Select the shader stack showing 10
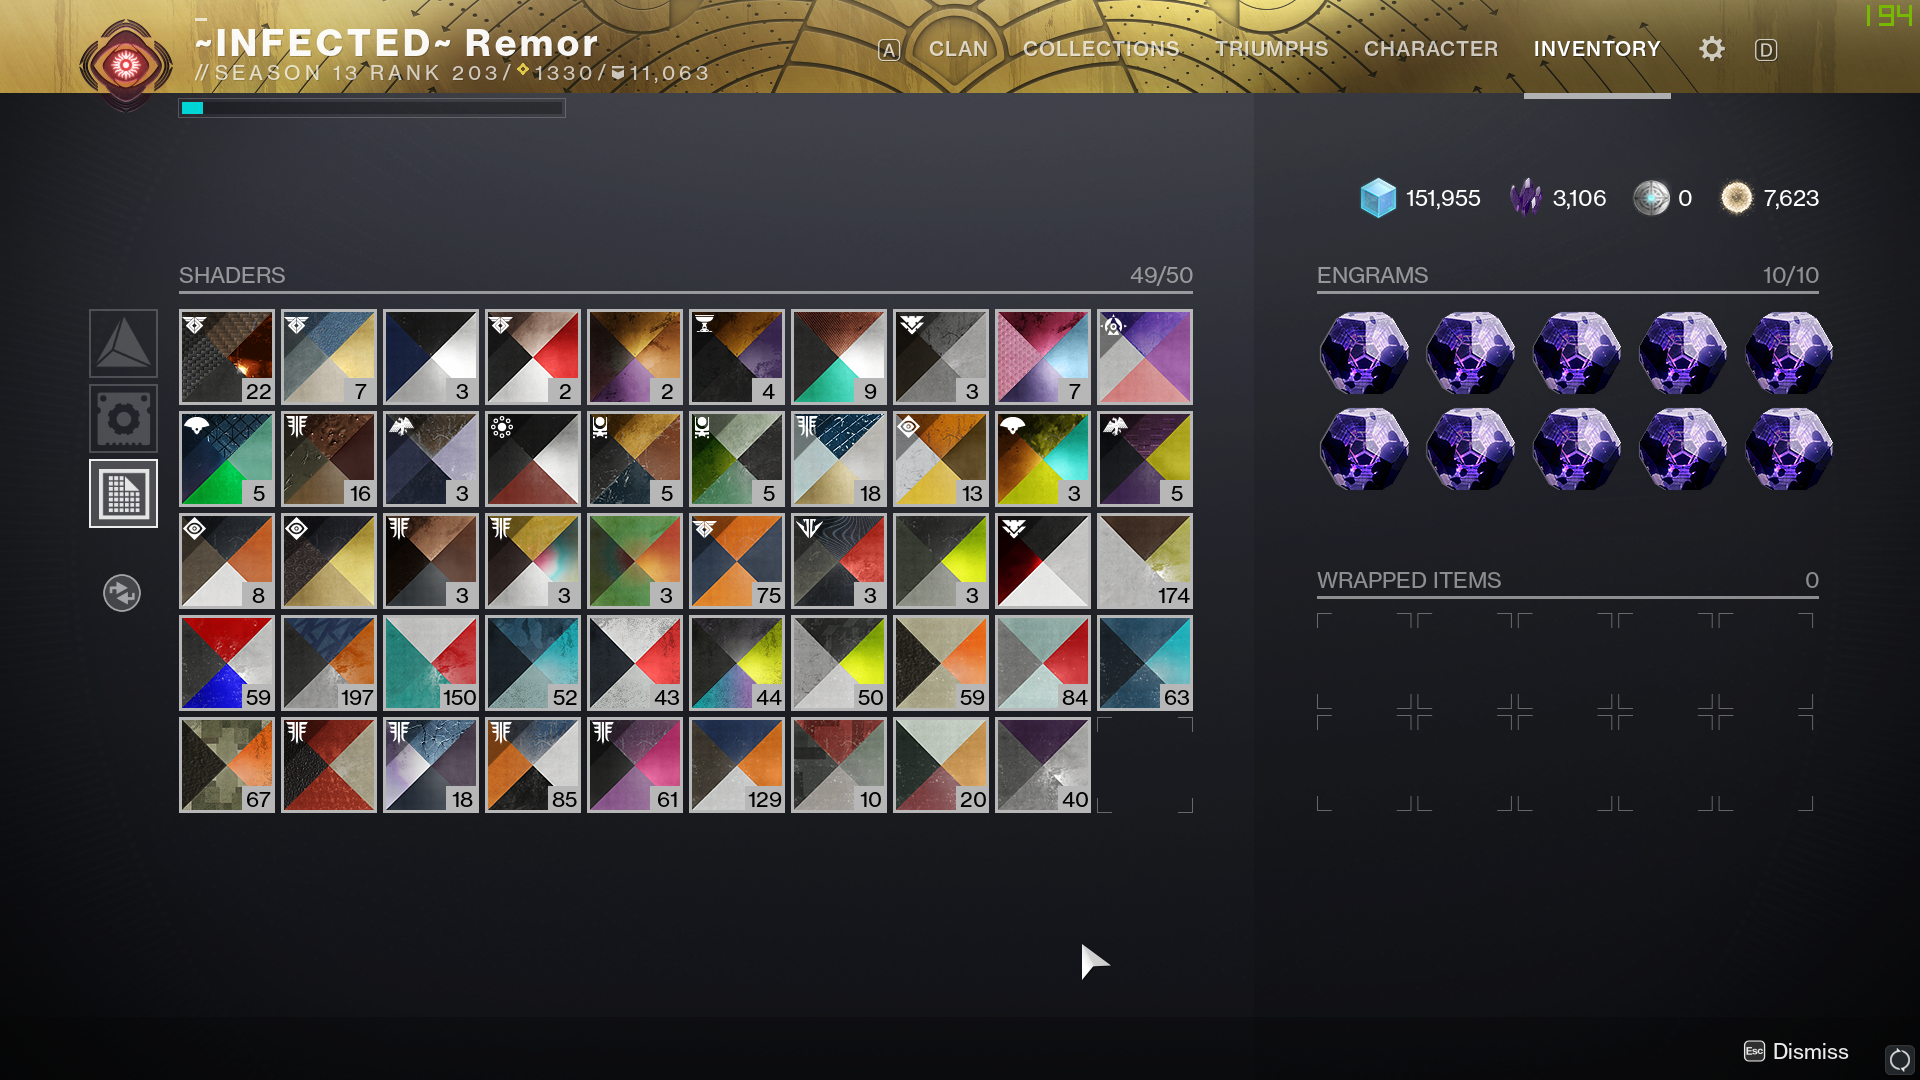Image resolution: width=1920 pixels, height=1080 pixels. pos(839,765)
